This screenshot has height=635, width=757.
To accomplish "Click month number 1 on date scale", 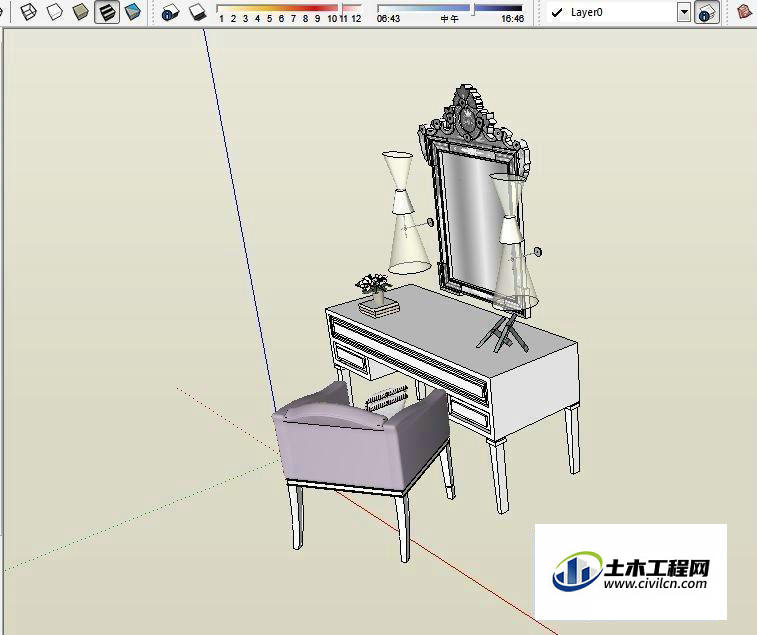I will [x=221, y=19].
